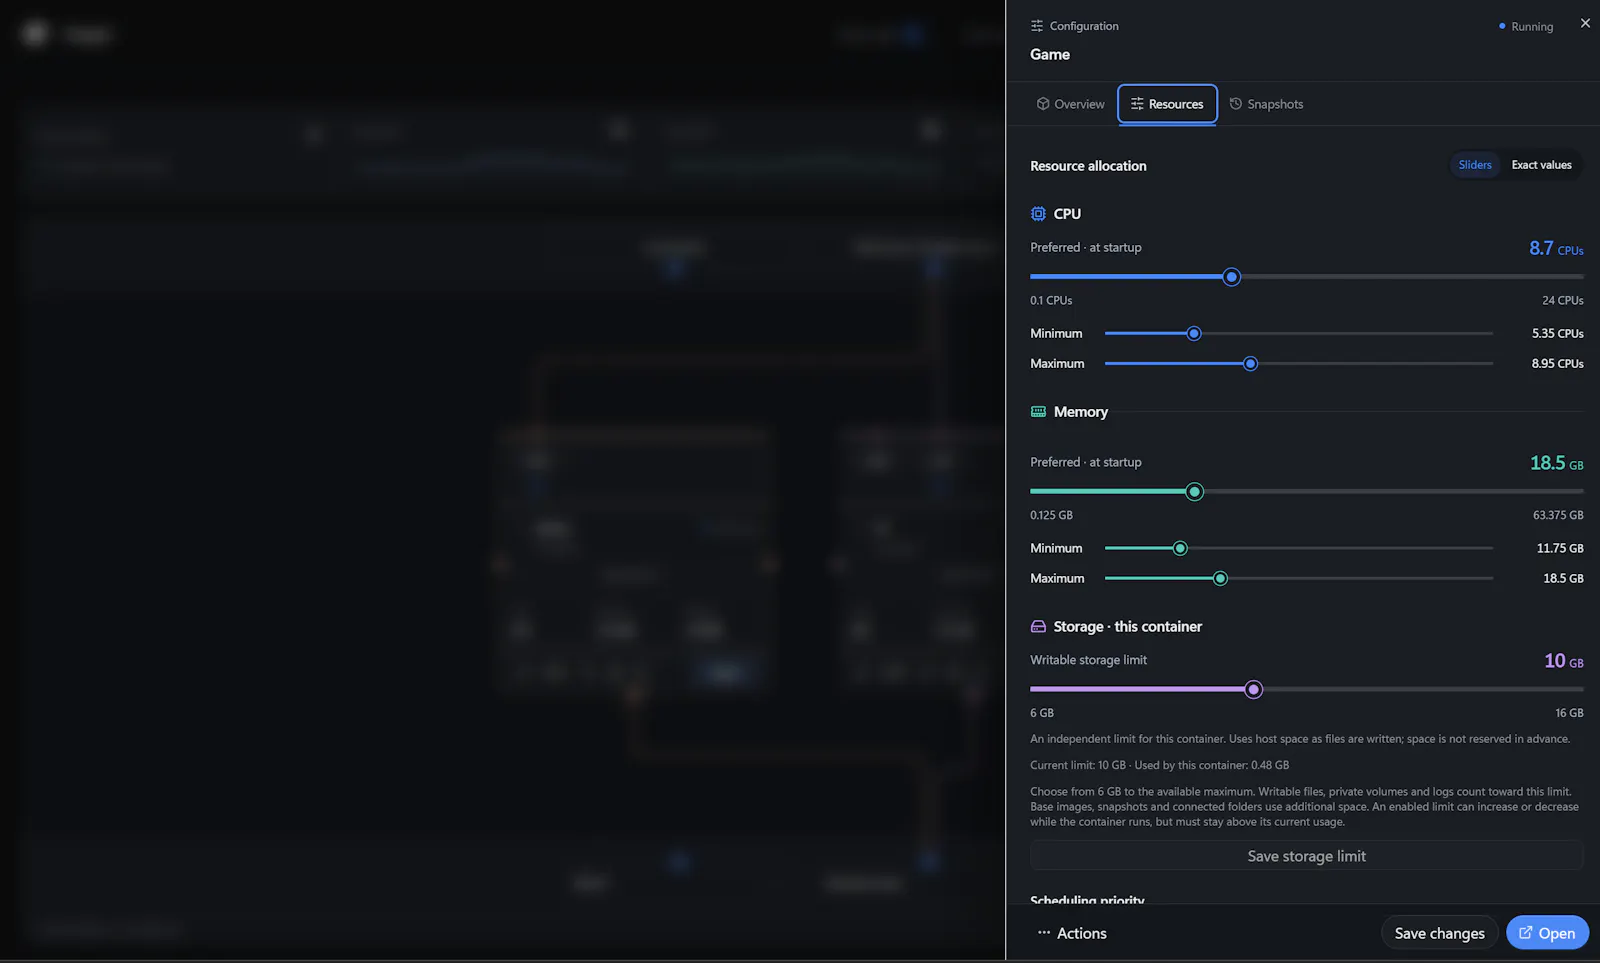Adjust Memory Preferred at startup slider
This screenshot has height=963, width=1600.
point(1195,492)
